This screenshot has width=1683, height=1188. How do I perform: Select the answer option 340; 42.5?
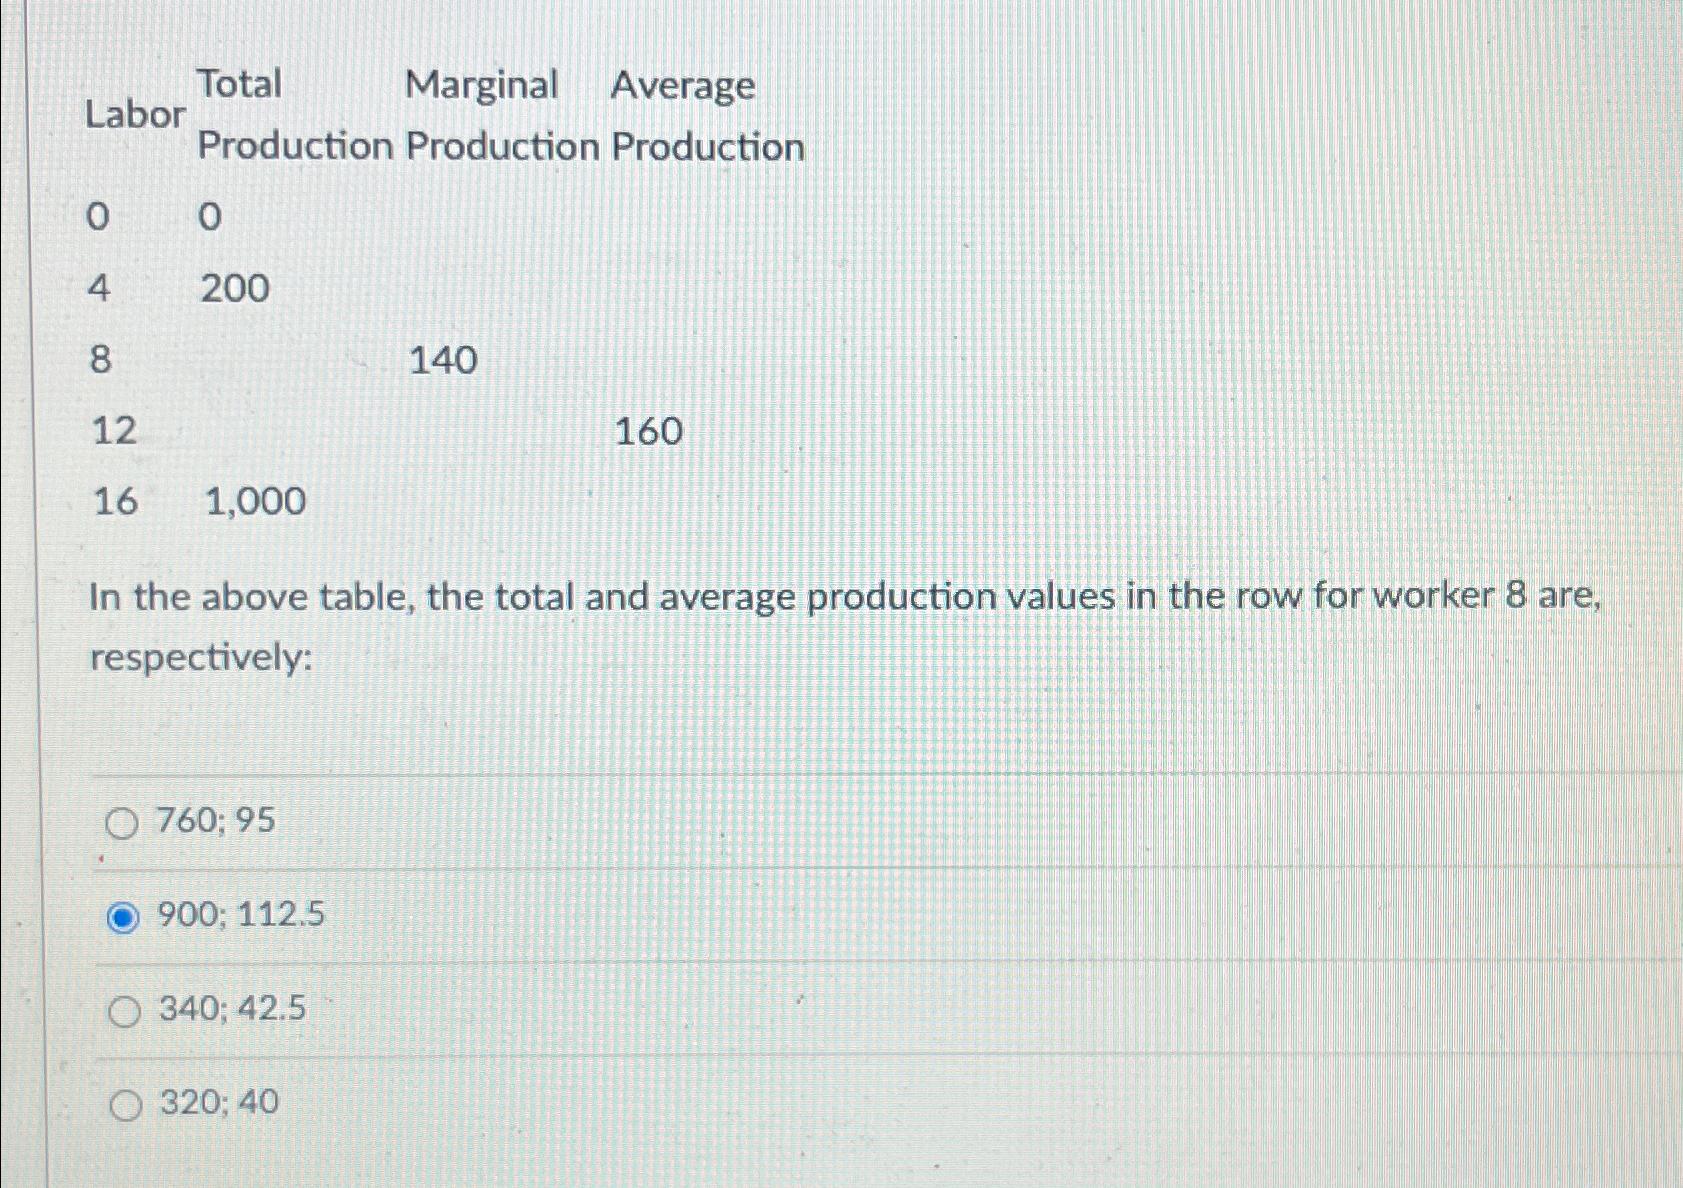(x=232, y=1008)
